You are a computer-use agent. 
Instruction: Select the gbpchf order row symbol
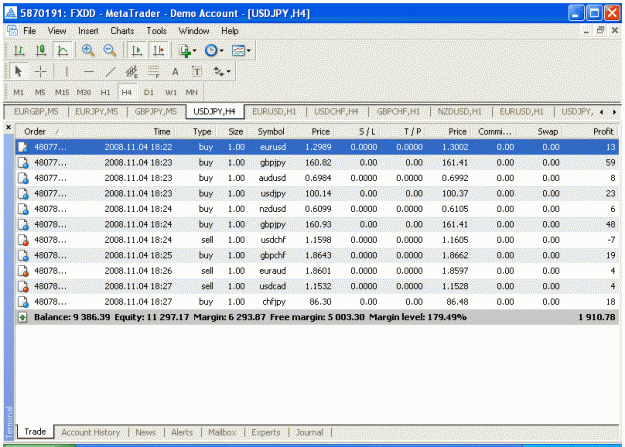[273, 256]
